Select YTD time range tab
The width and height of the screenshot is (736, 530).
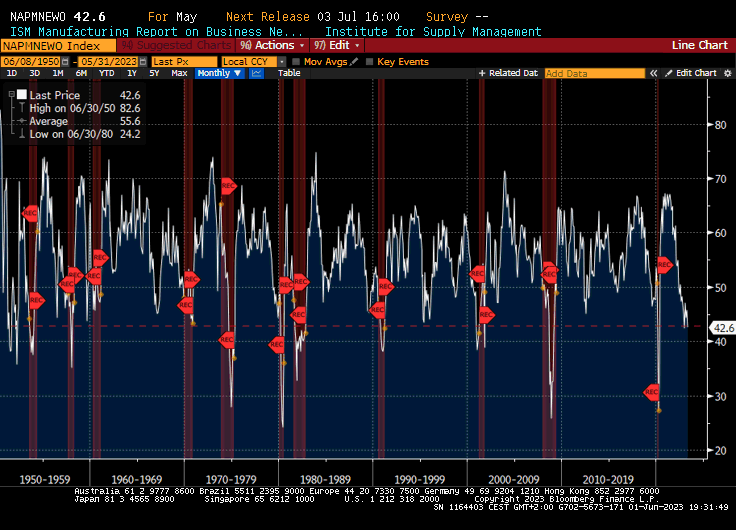[107, 73]
